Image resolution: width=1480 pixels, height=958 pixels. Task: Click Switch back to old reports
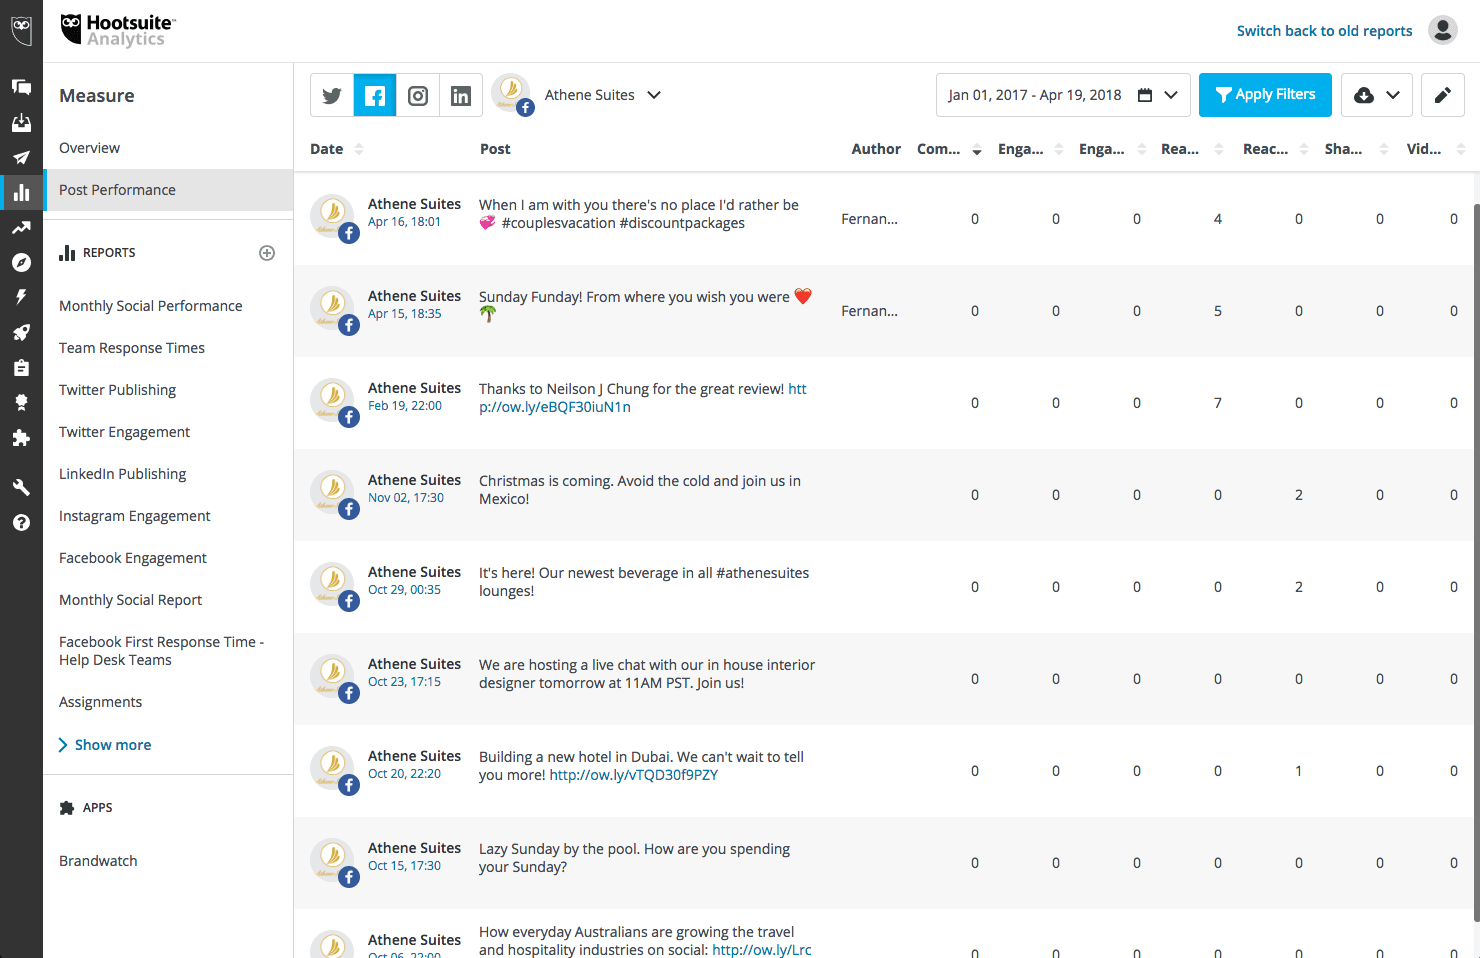coord(1324,31)
